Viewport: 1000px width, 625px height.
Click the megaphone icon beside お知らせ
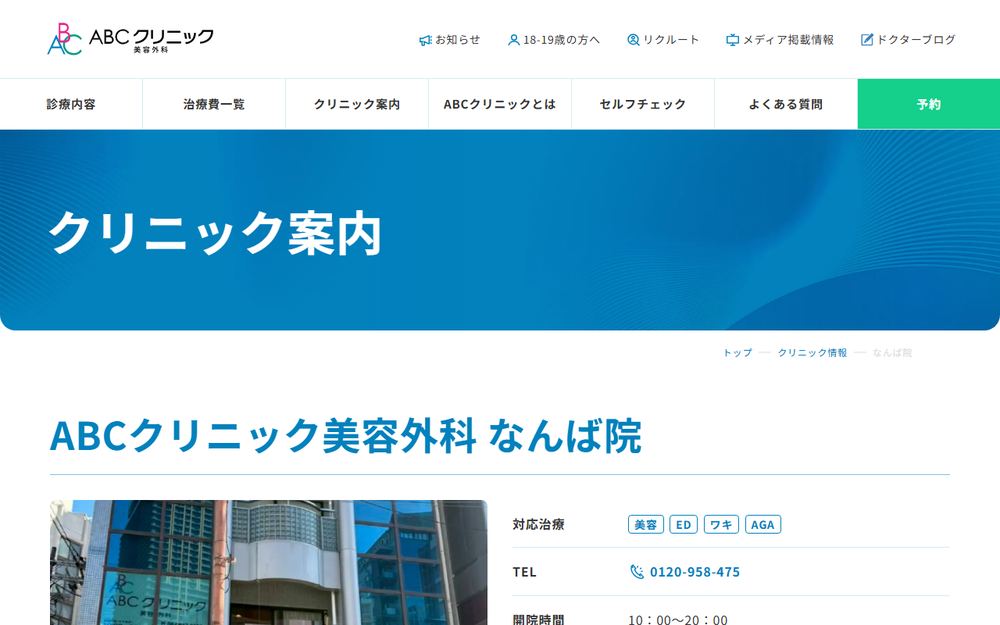coord(425,40)
